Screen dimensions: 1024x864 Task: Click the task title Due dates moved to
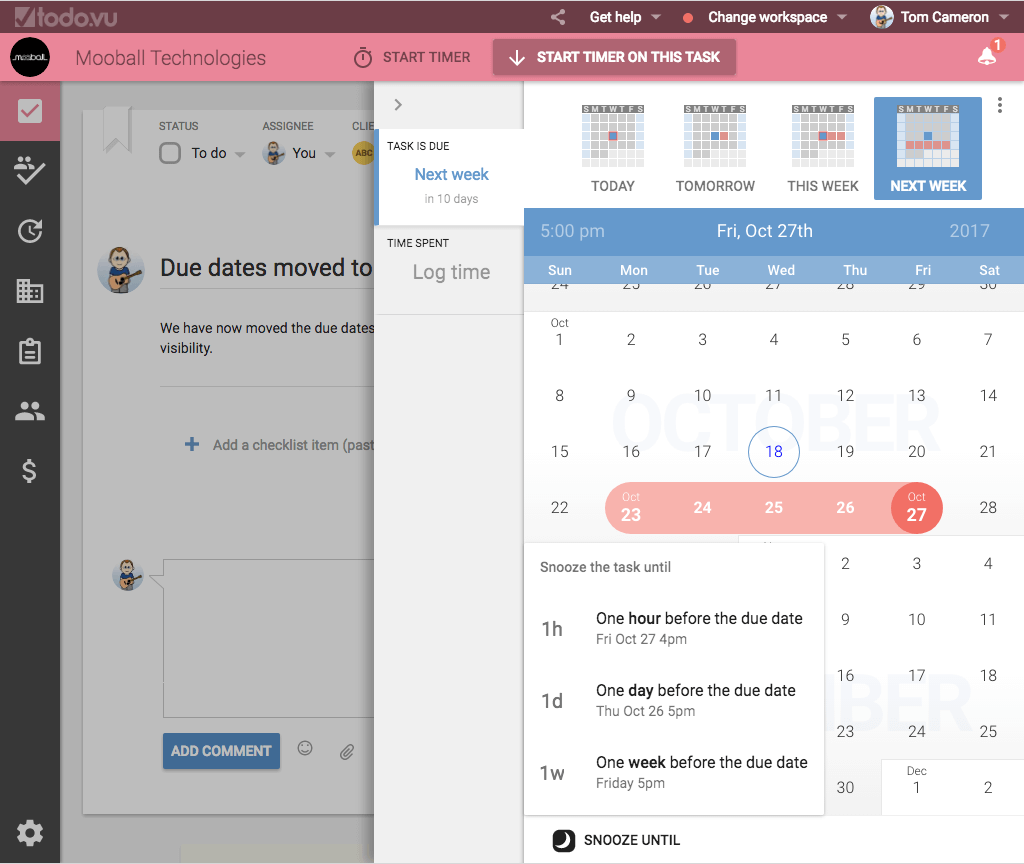click(x=266, y=268)
